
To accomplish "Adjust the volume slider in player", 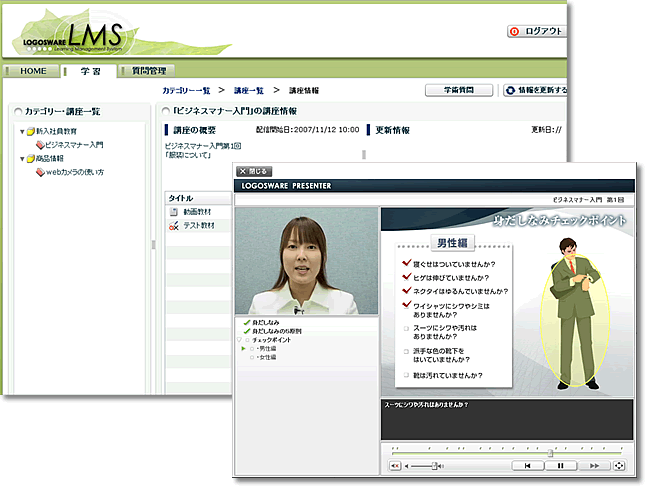I will coord(435,465).
